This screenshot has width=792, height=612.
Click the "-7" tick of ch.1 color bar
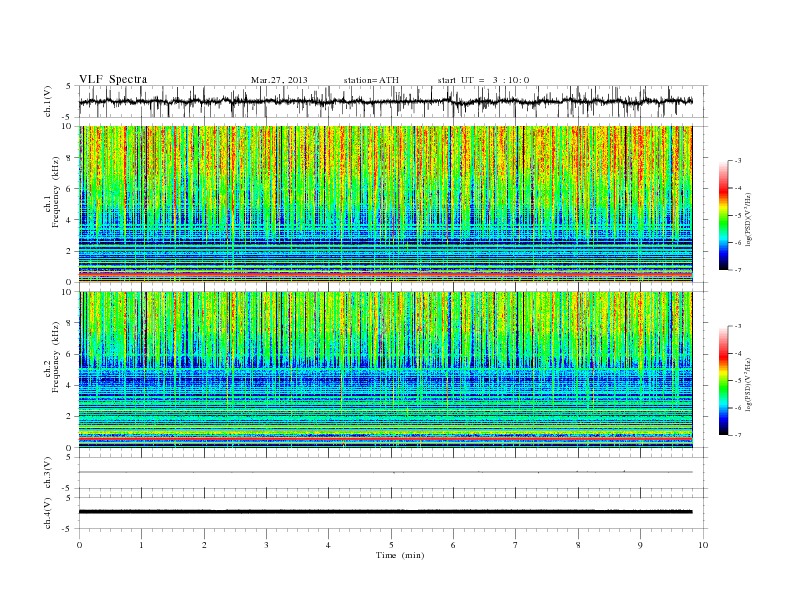click(x=737, y=270)
